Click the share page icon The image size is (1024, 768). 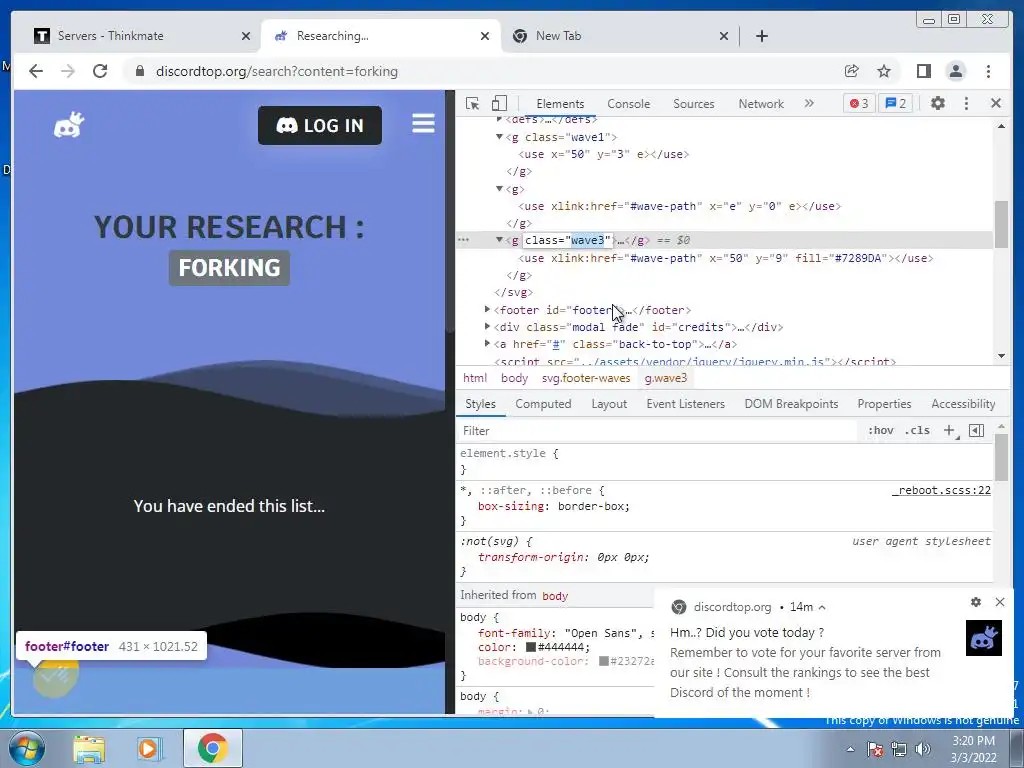coord(852,71)
